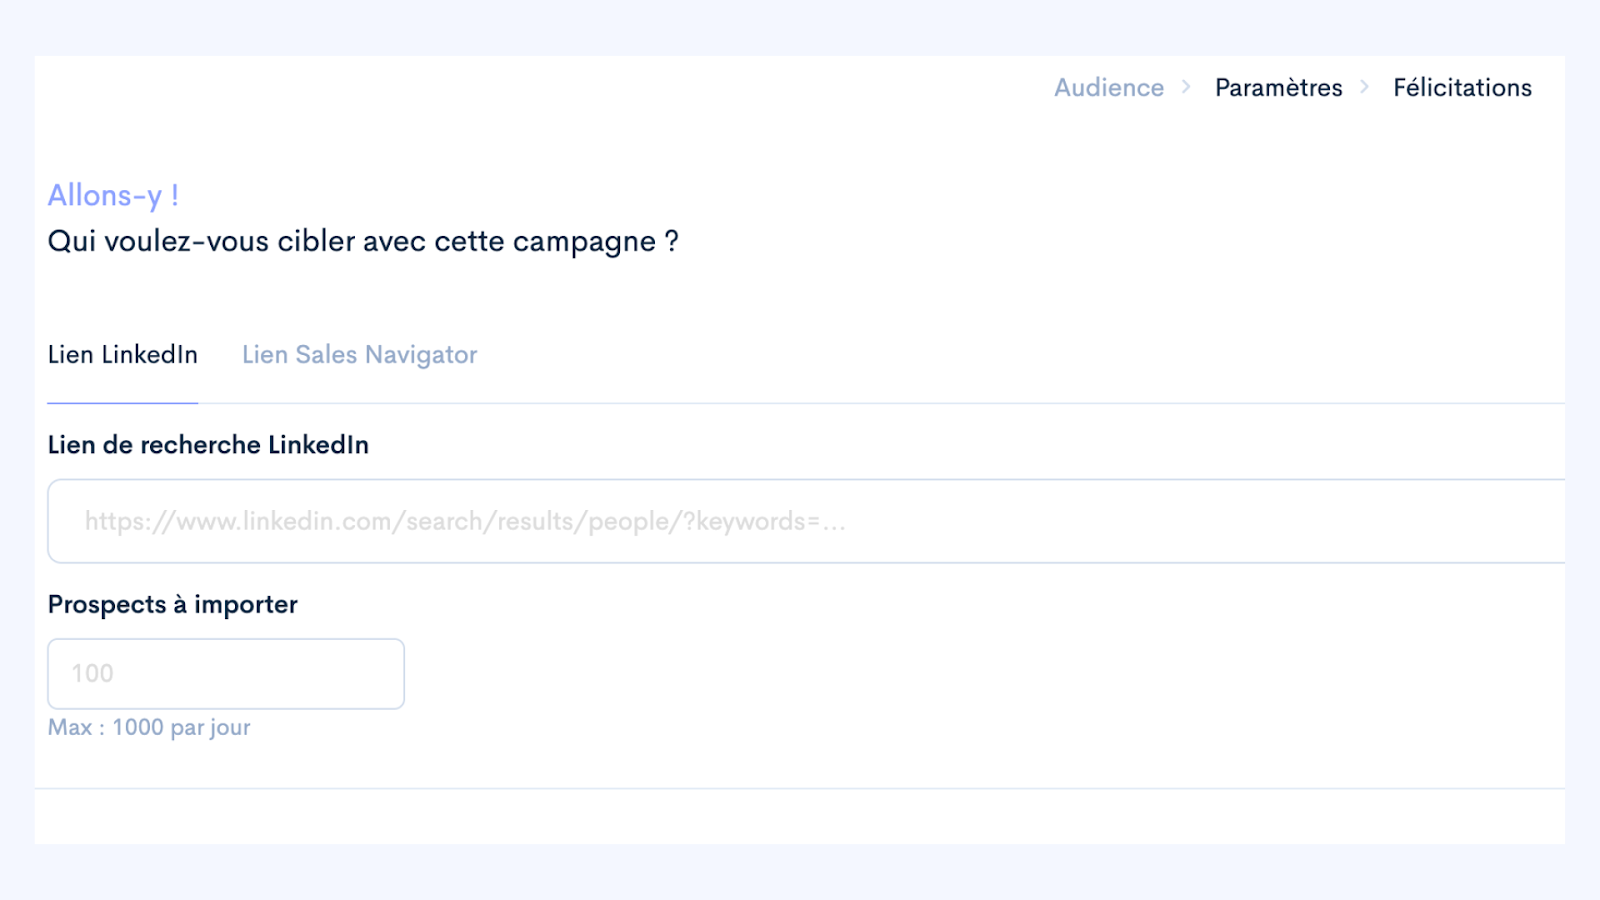1600x900 pixels.
Task: Focus the Prospects à importer number field
Action: pos(226,674)
